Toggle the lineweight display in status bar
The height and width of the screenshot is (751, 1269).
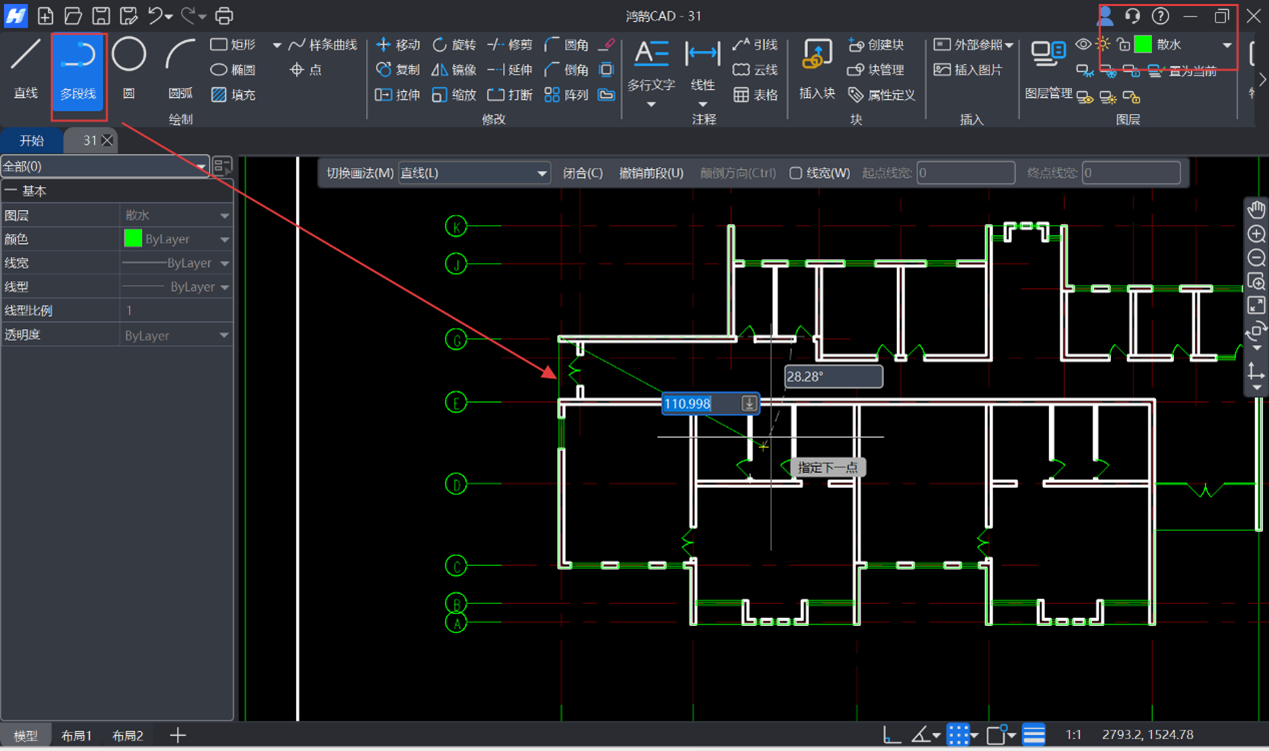[1033, 735]
